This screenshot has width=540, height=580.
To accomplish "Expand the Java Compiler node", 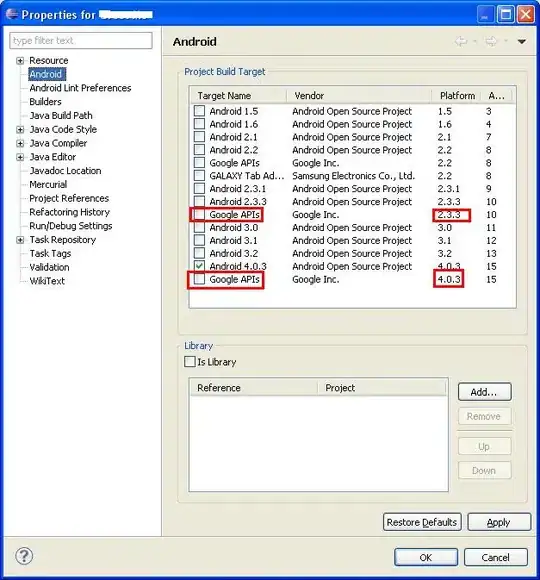I will coord(20,143).
